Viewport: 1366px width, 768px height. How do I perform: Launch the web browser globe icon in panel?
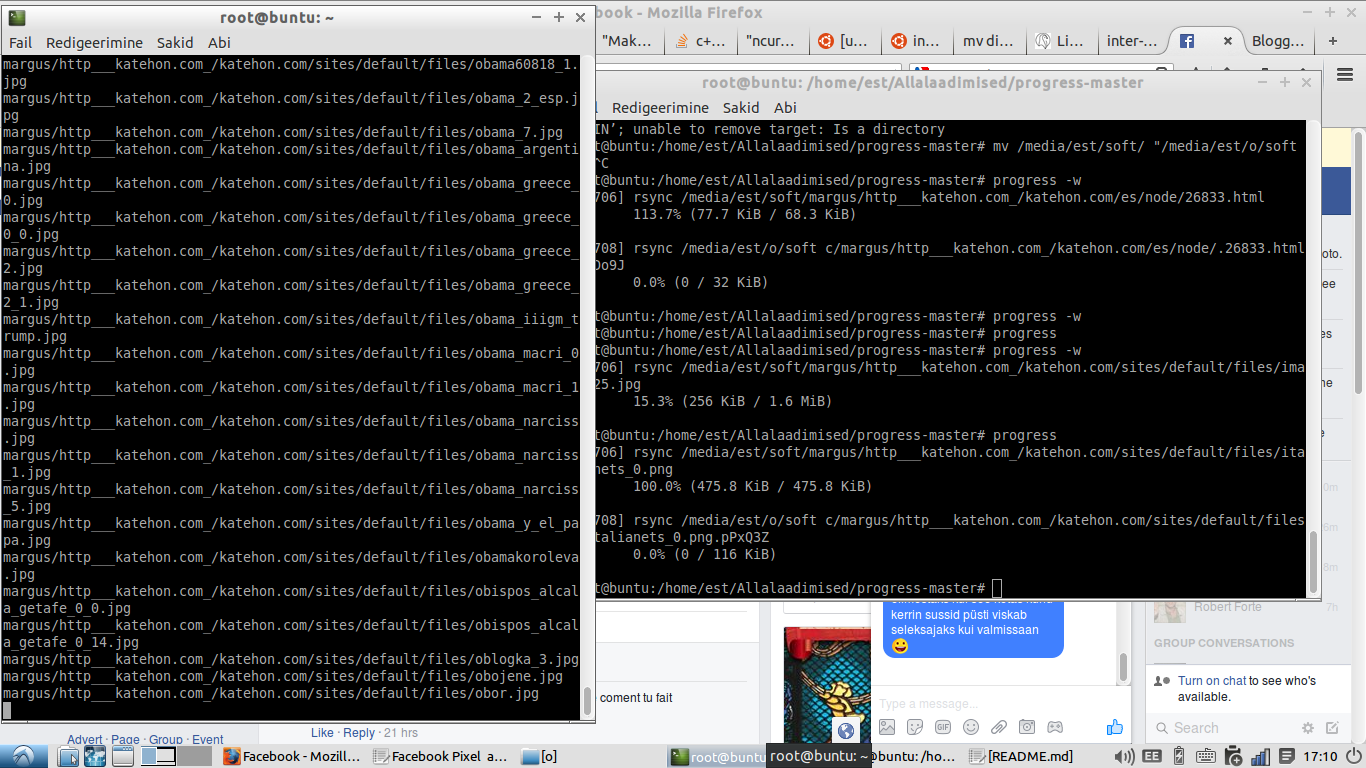pos(95,756)
